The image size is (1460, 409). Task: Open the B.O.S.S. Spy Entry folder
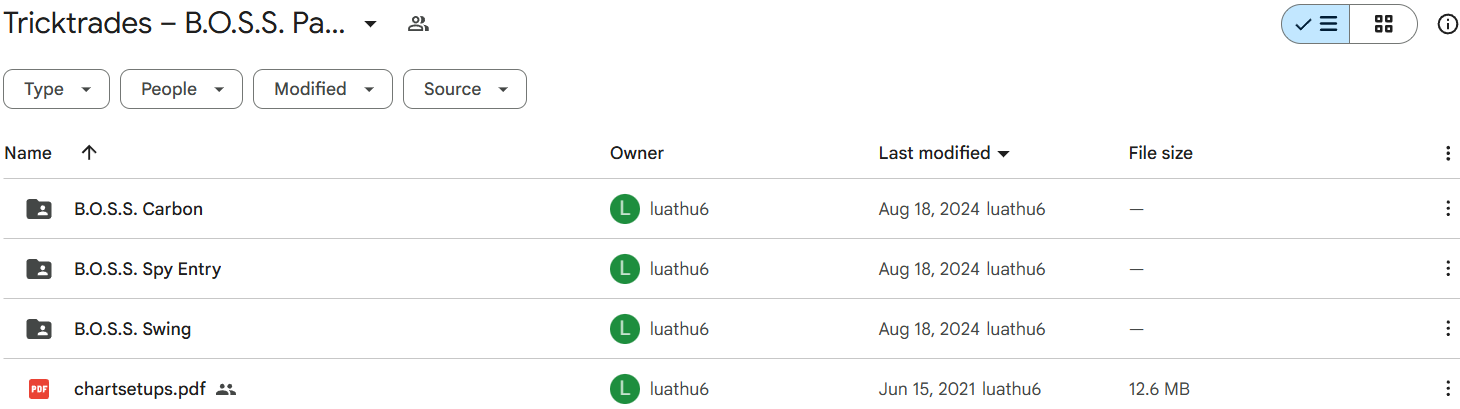point(147,269)
